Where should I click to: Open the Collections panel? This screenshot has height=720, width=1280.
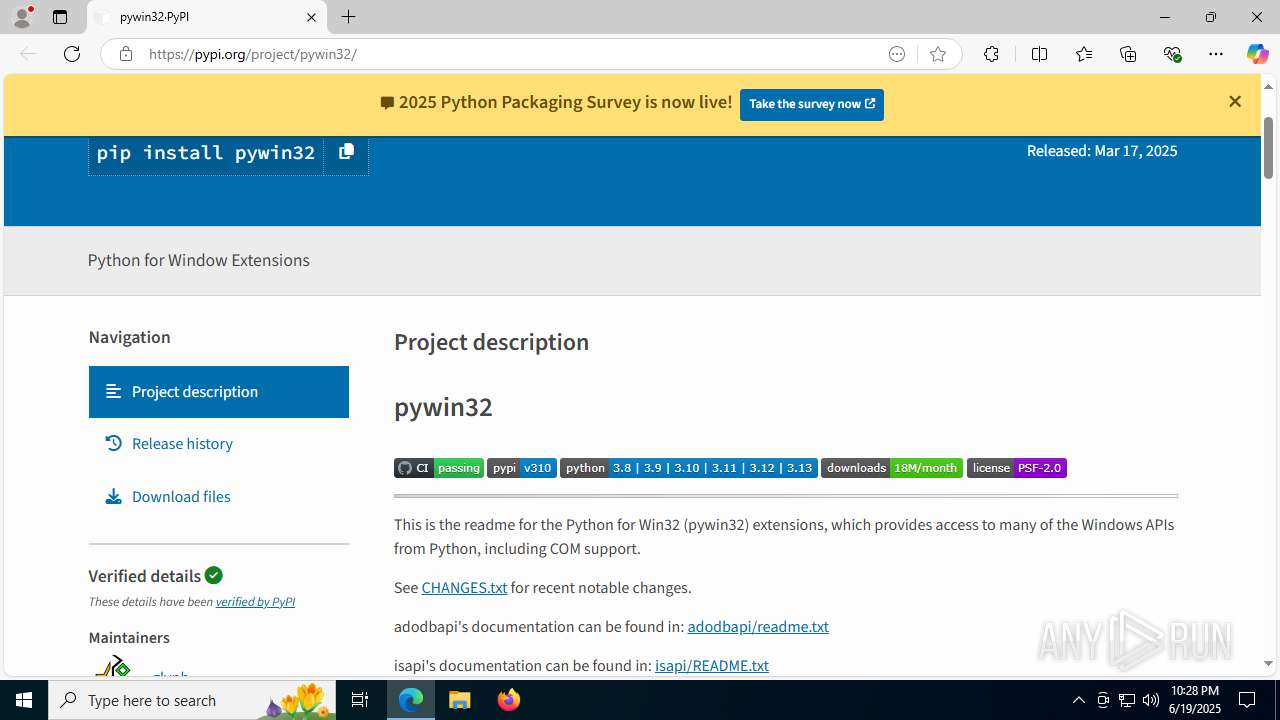(x=1128, y=54)
